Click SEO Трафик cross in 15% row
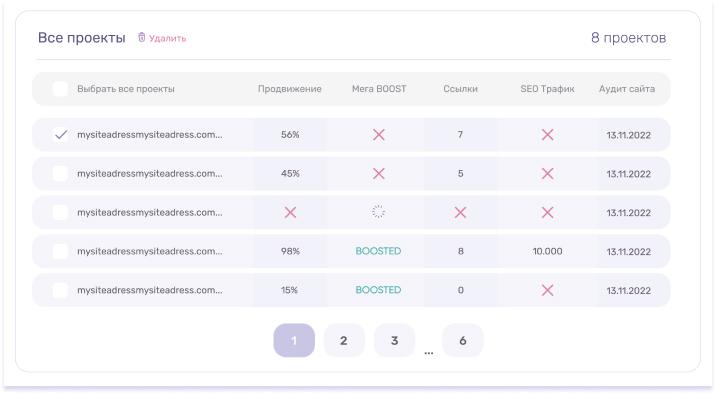The width and height of the screenshot is (716, 394). coord(548,290)
